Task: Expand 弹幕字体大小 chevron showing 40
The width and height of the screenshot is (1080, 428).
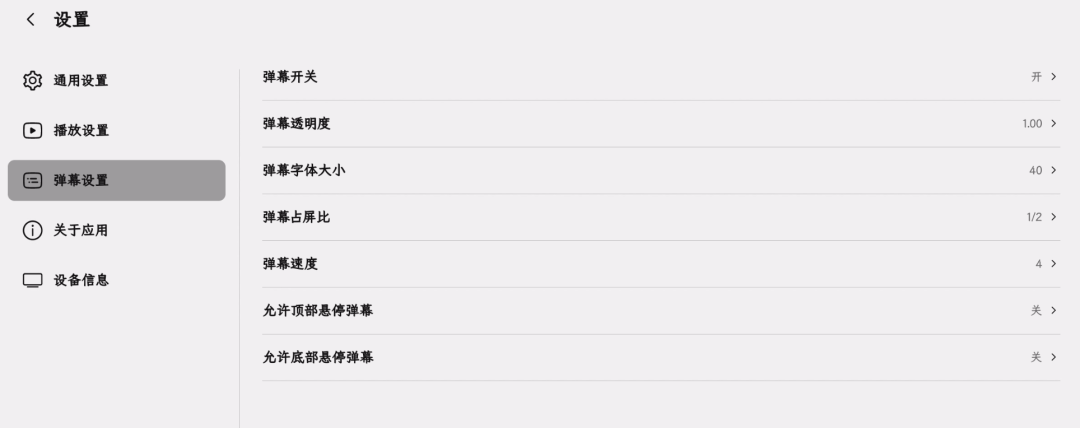Action: [1053, 171]
